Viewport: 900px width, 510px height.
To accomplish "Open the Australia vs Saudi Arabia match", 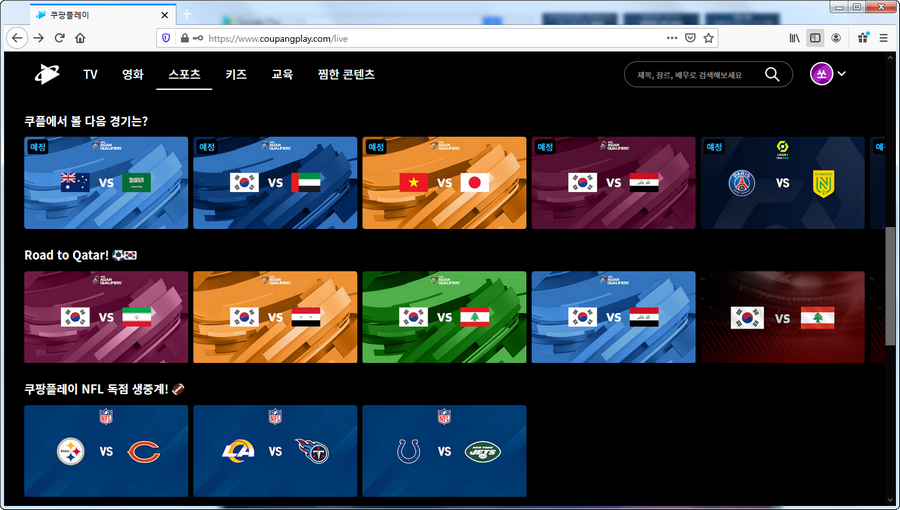I will [106, 182].
